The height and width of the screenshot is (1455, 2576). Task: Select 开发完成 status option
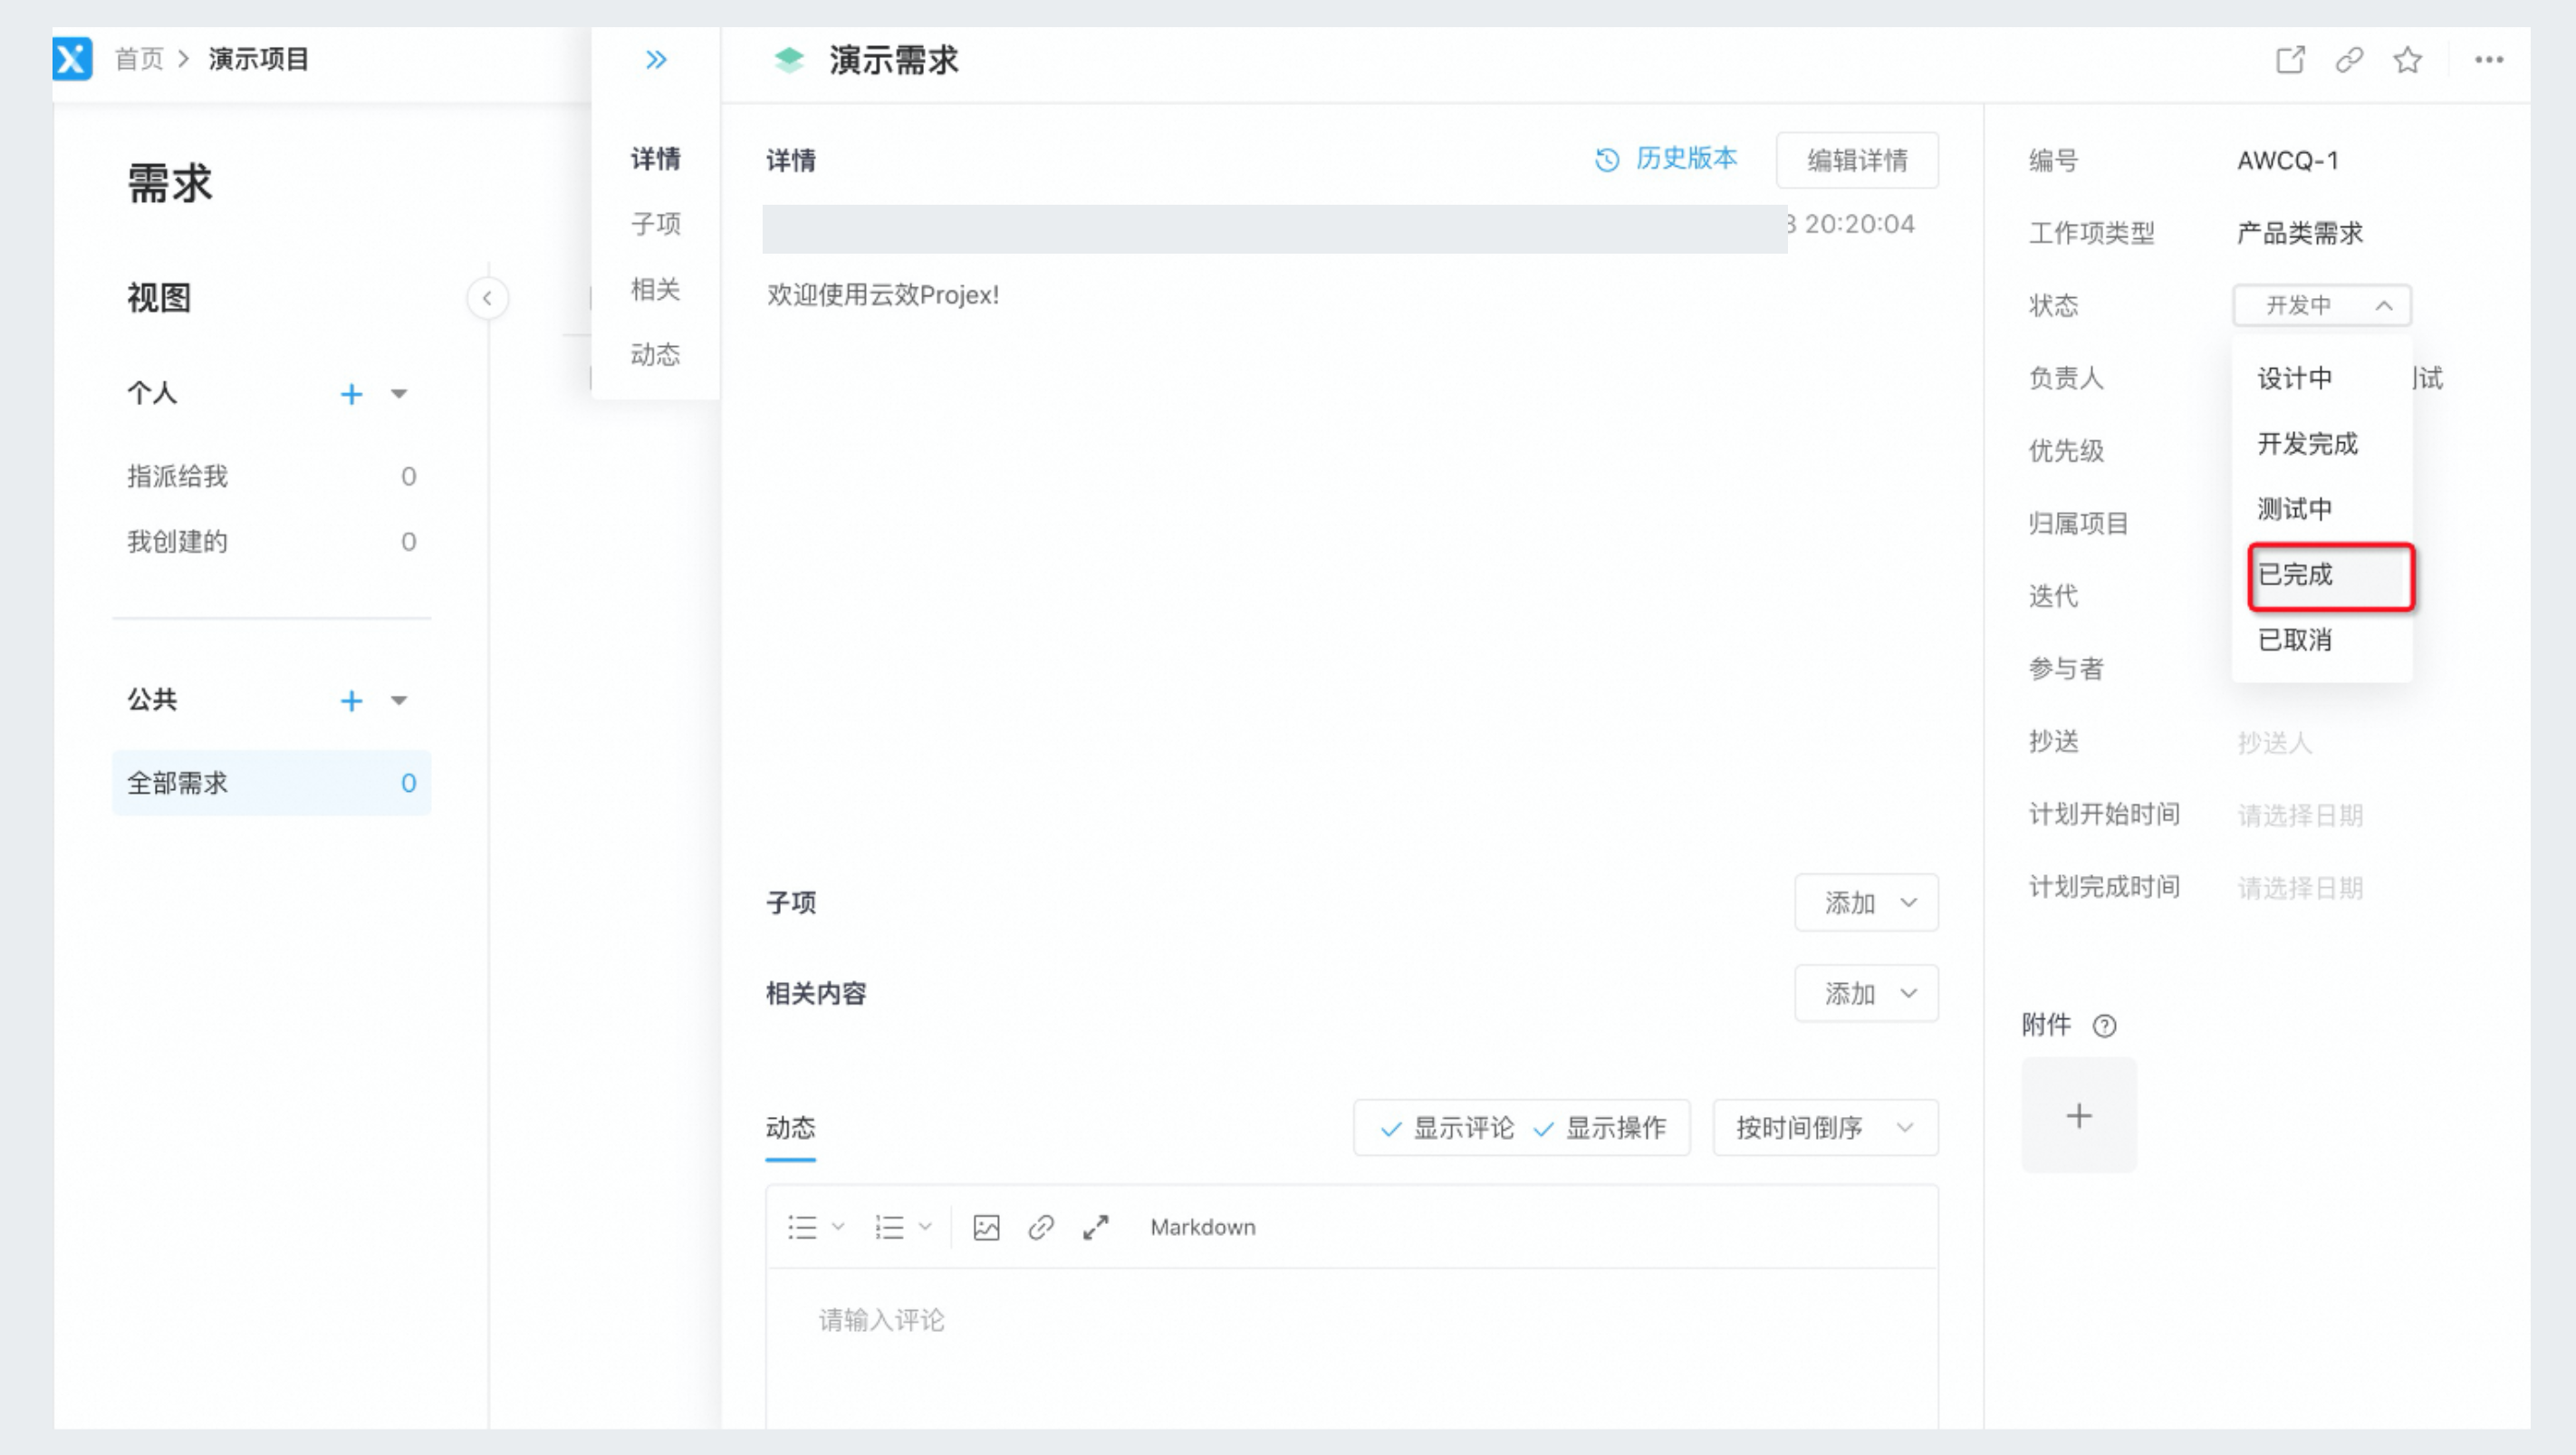(2322, 444)
